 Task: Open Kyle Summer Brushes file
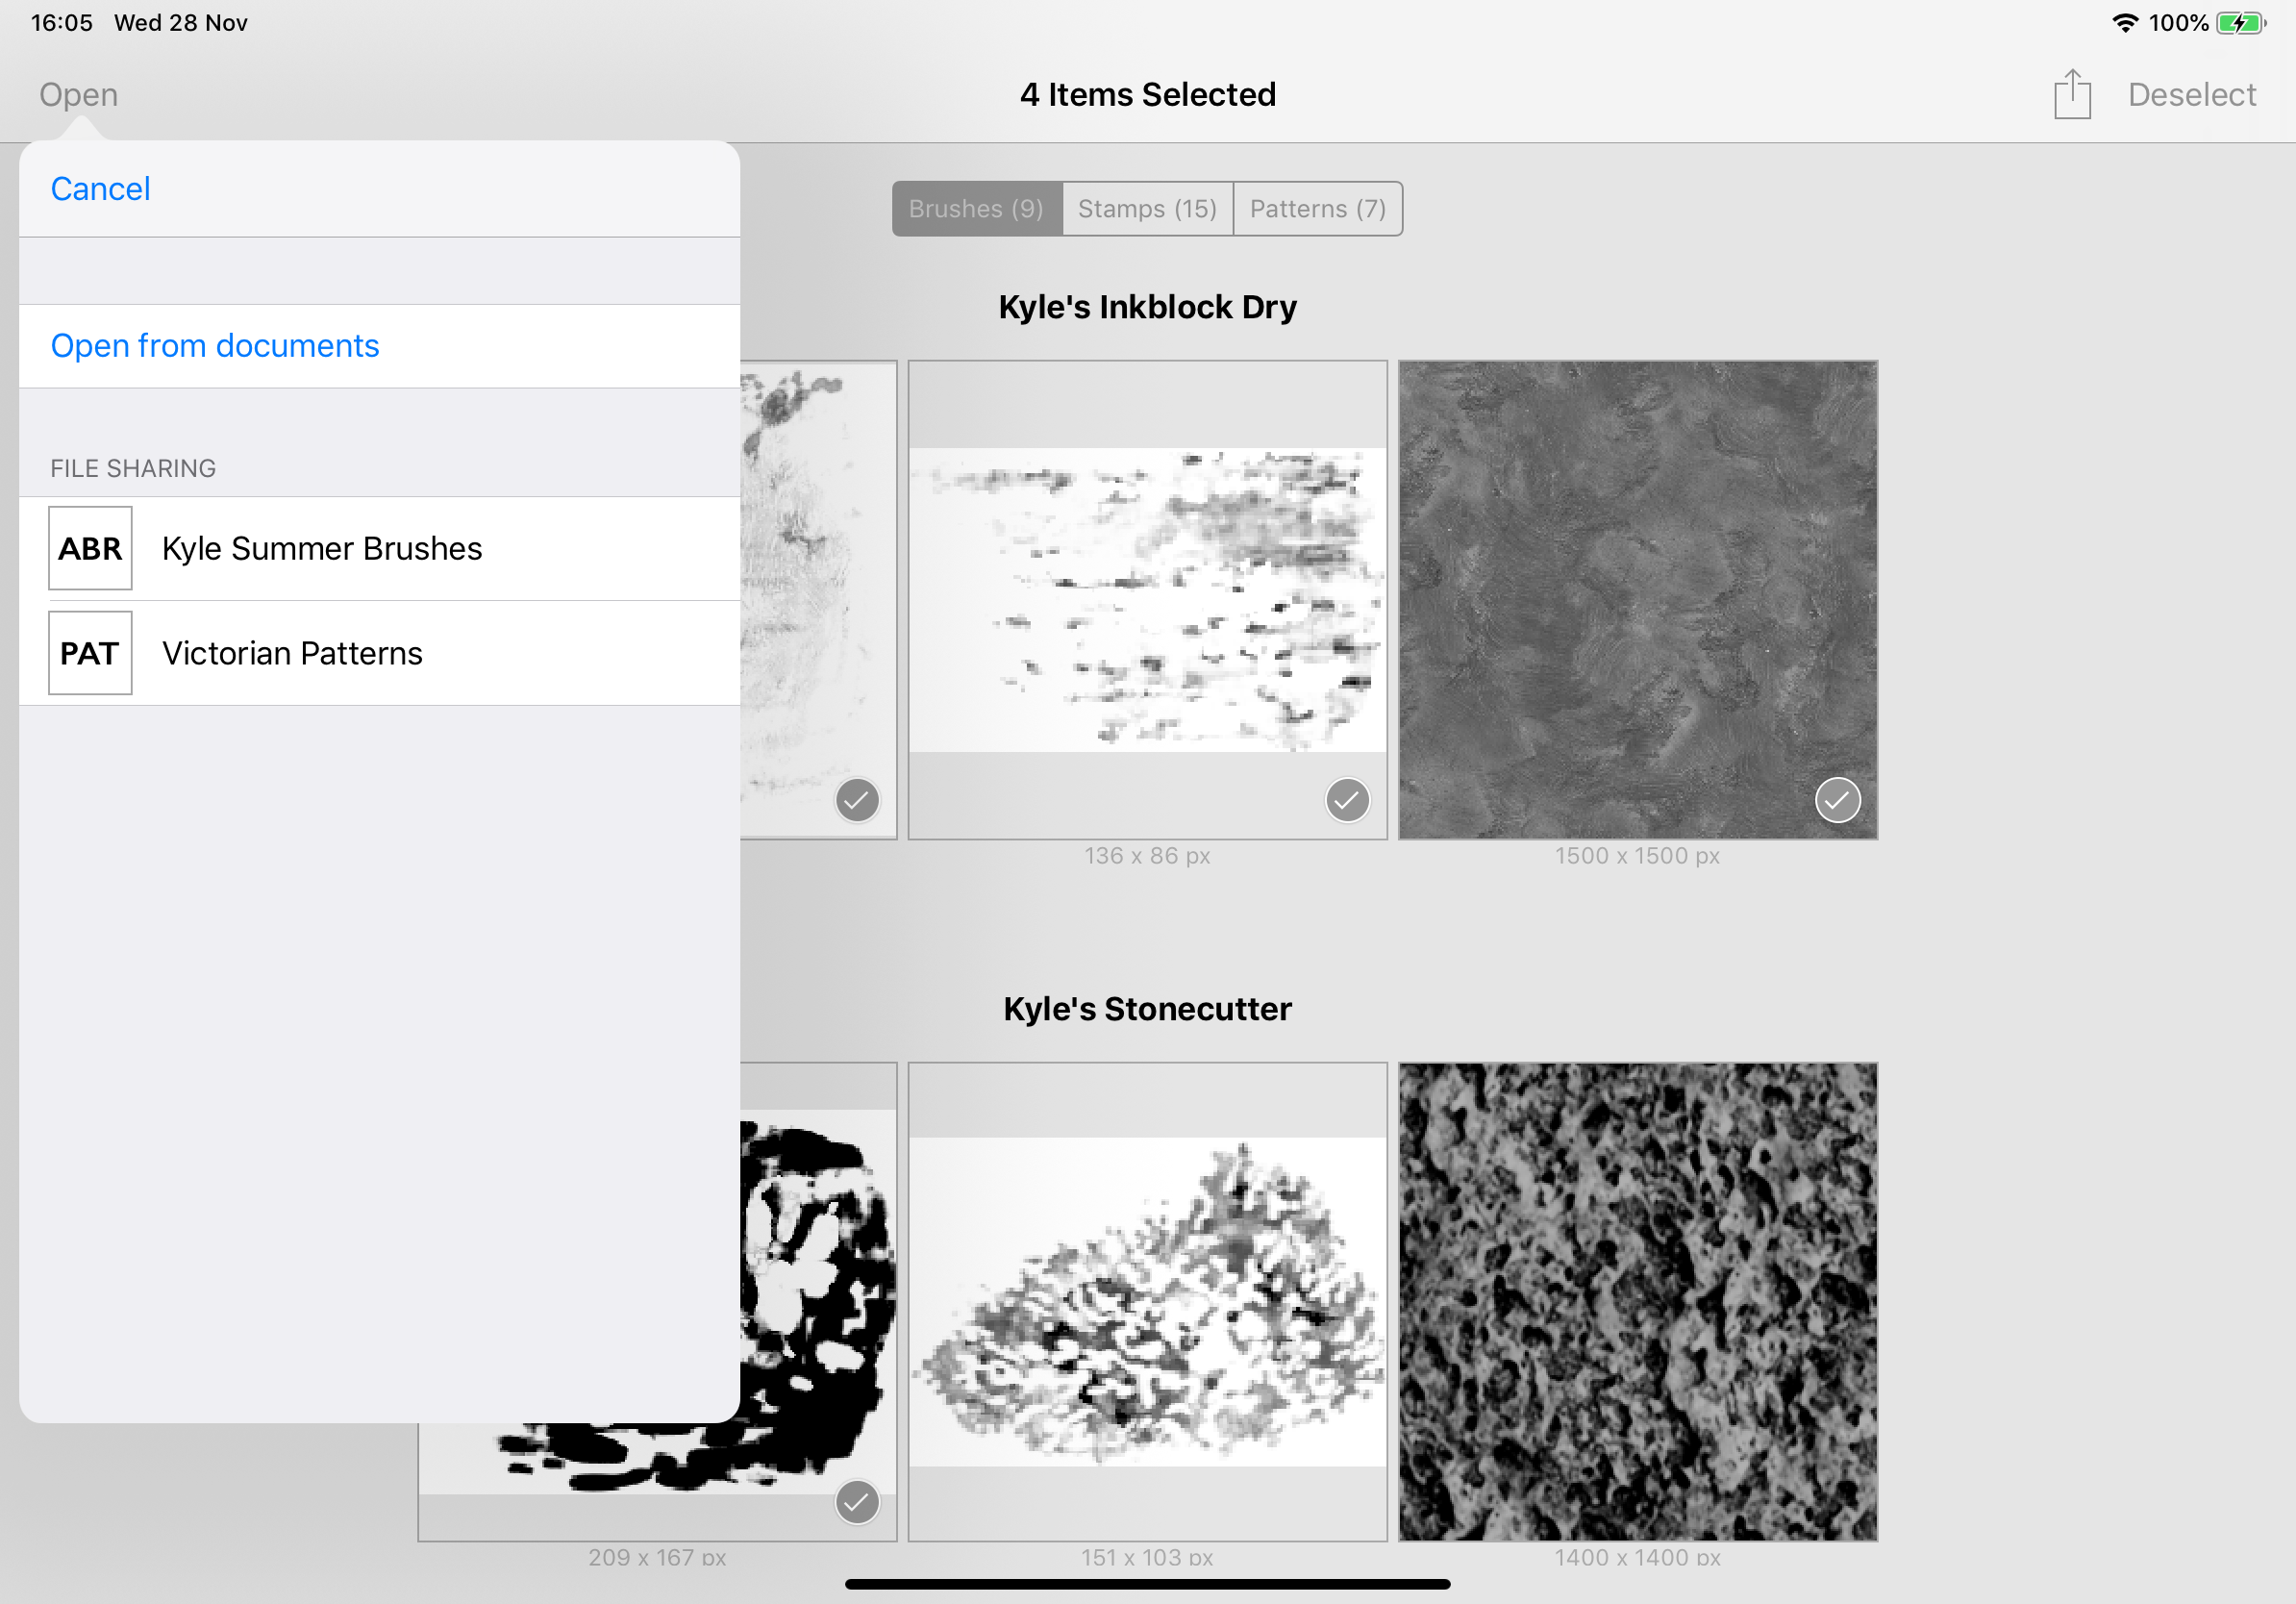tap(322, 548)
